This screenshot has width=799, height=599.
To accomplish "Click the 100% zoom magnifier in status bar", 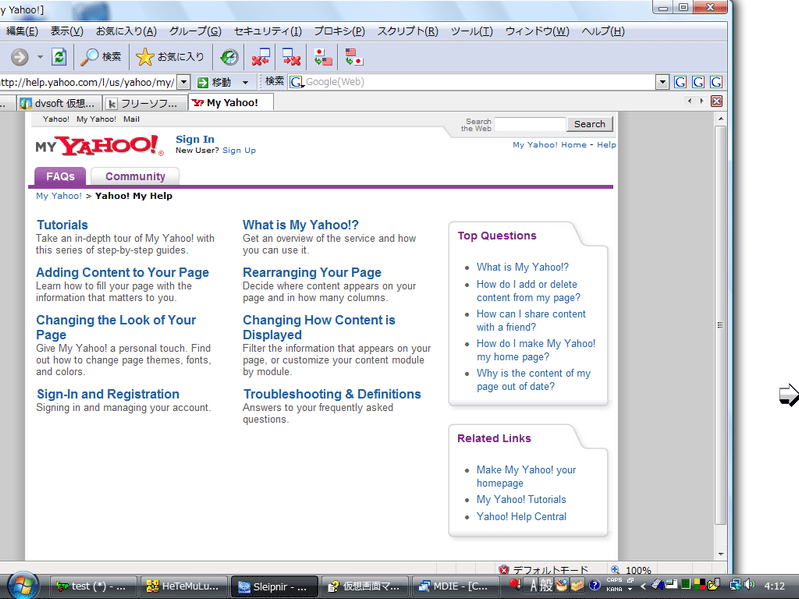I will [615, 570].
